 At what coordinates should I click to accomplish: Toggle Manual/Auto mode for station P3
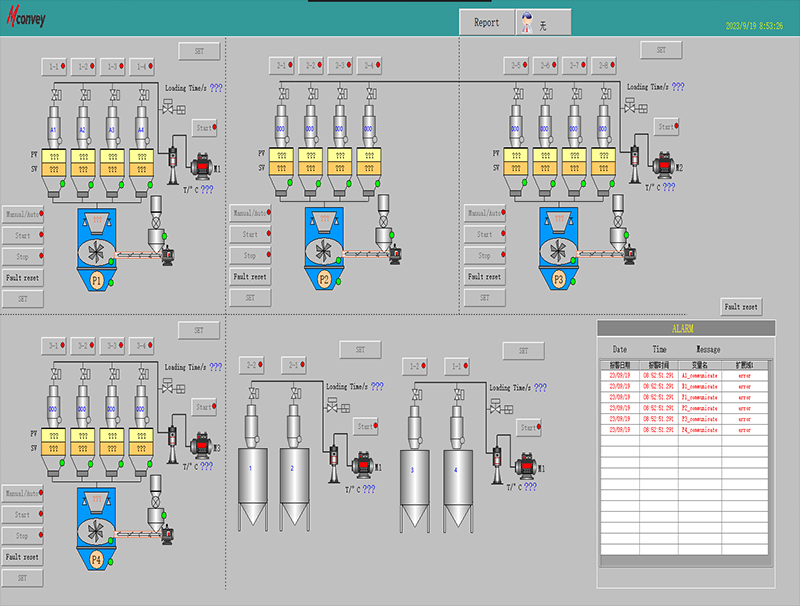[x=485, y=212]
